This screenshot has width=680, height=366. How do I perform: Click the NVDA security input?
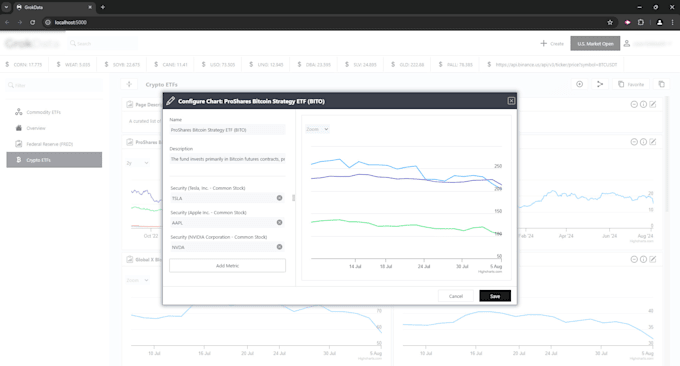pyautogui.click(x=222, y=247)
